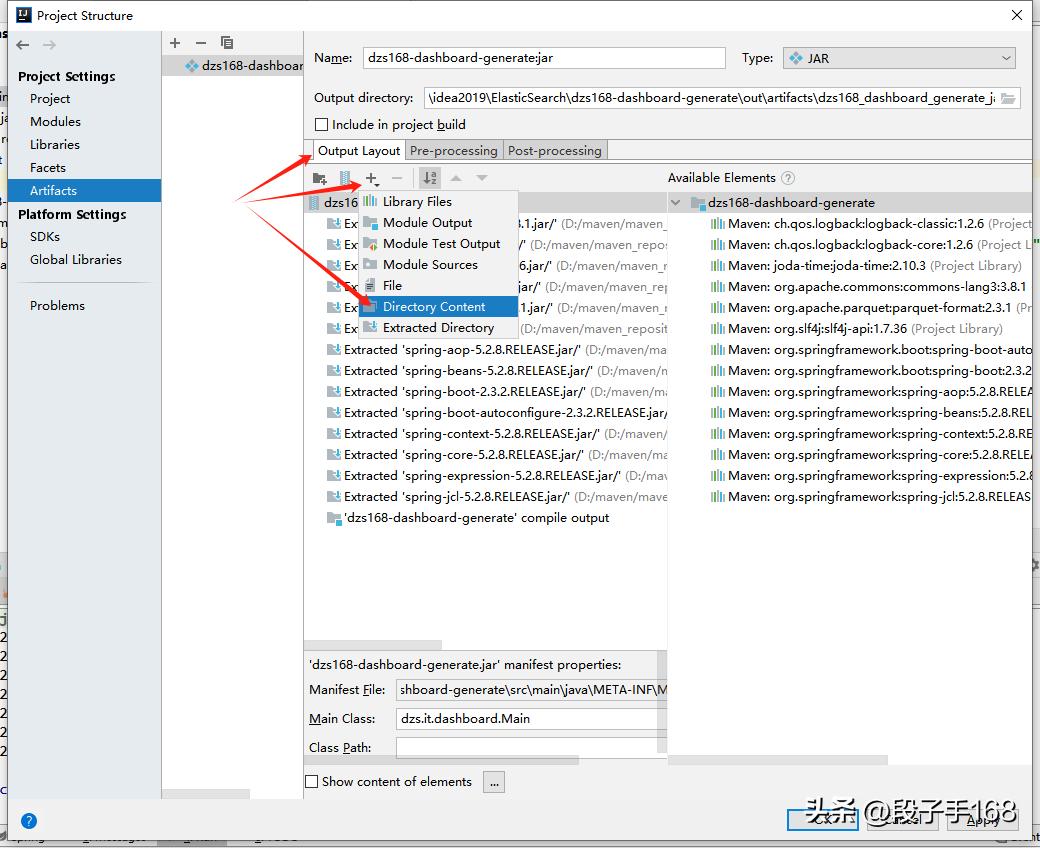The width and height of the screenshot is (1040, 848).
Task: Select Artifacts in the settings sidebar
Action: click(x=84, y=190)
